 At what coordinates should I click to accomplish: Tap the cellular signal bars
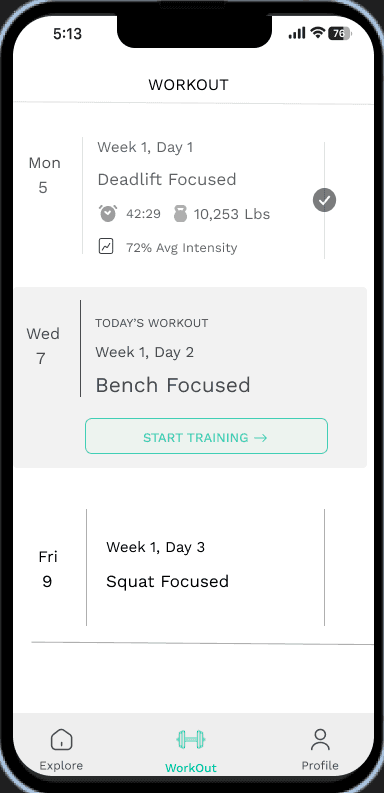tap(297, 33)
